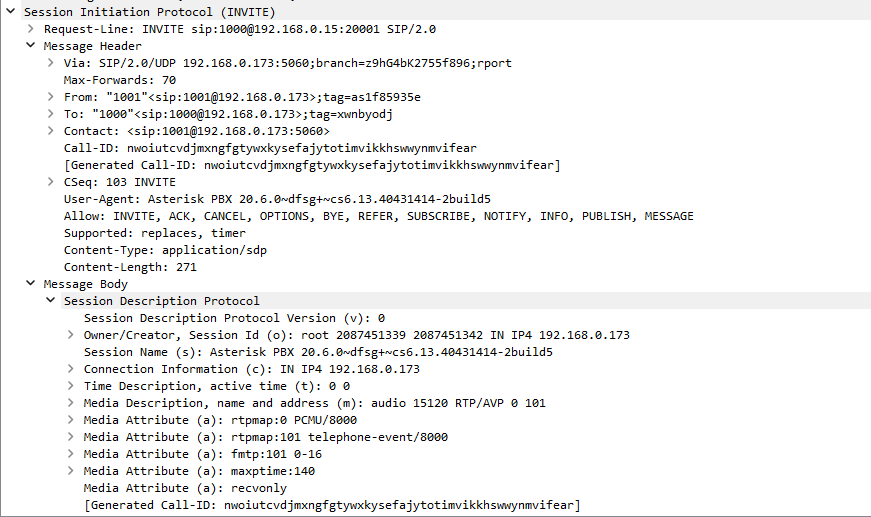
Task: Expand the rtpmap:0 PCMU/8000 attribute
Action: (71, 419)
